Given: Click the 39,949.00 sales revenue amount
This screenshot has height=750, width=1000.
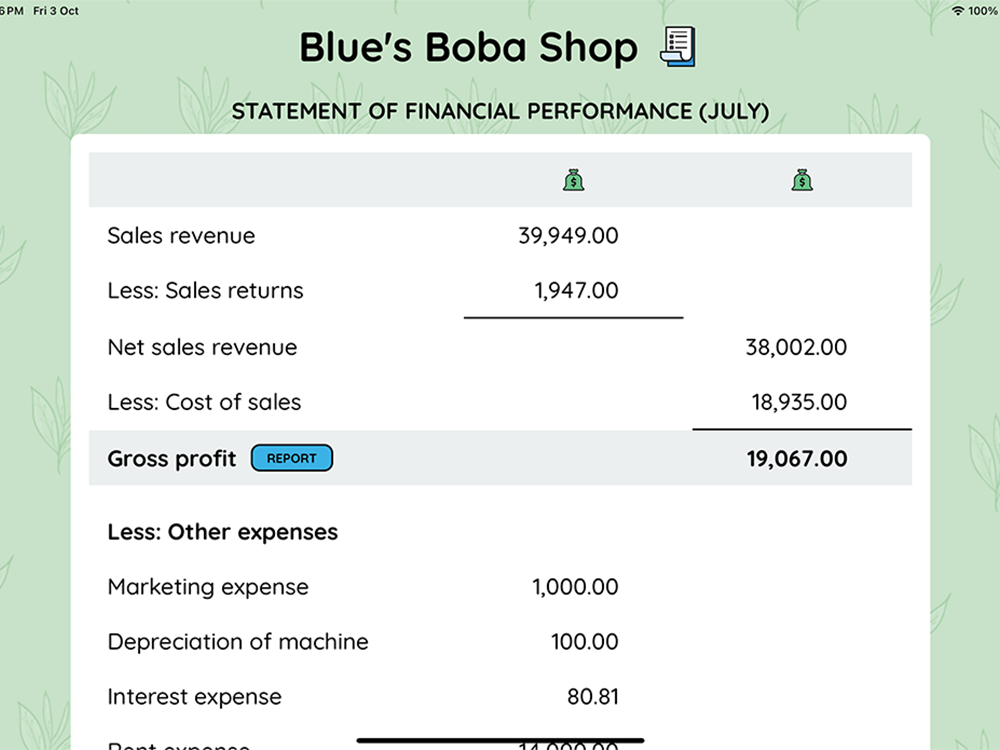Looking at the screenshot, I should tap(568, 236).
